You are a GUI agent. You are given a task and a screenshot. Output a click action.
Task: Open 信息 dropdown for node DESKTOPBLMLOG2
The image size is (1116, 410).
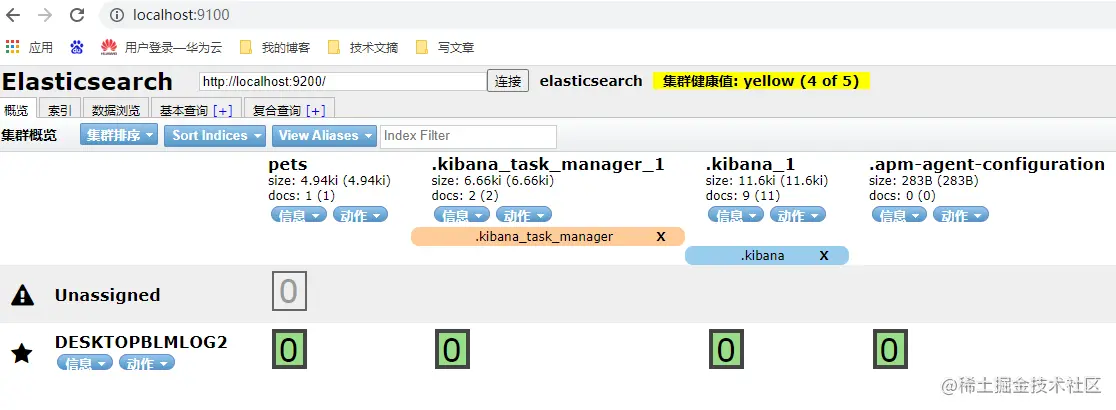pyautogui.click(x=85, y=364)
